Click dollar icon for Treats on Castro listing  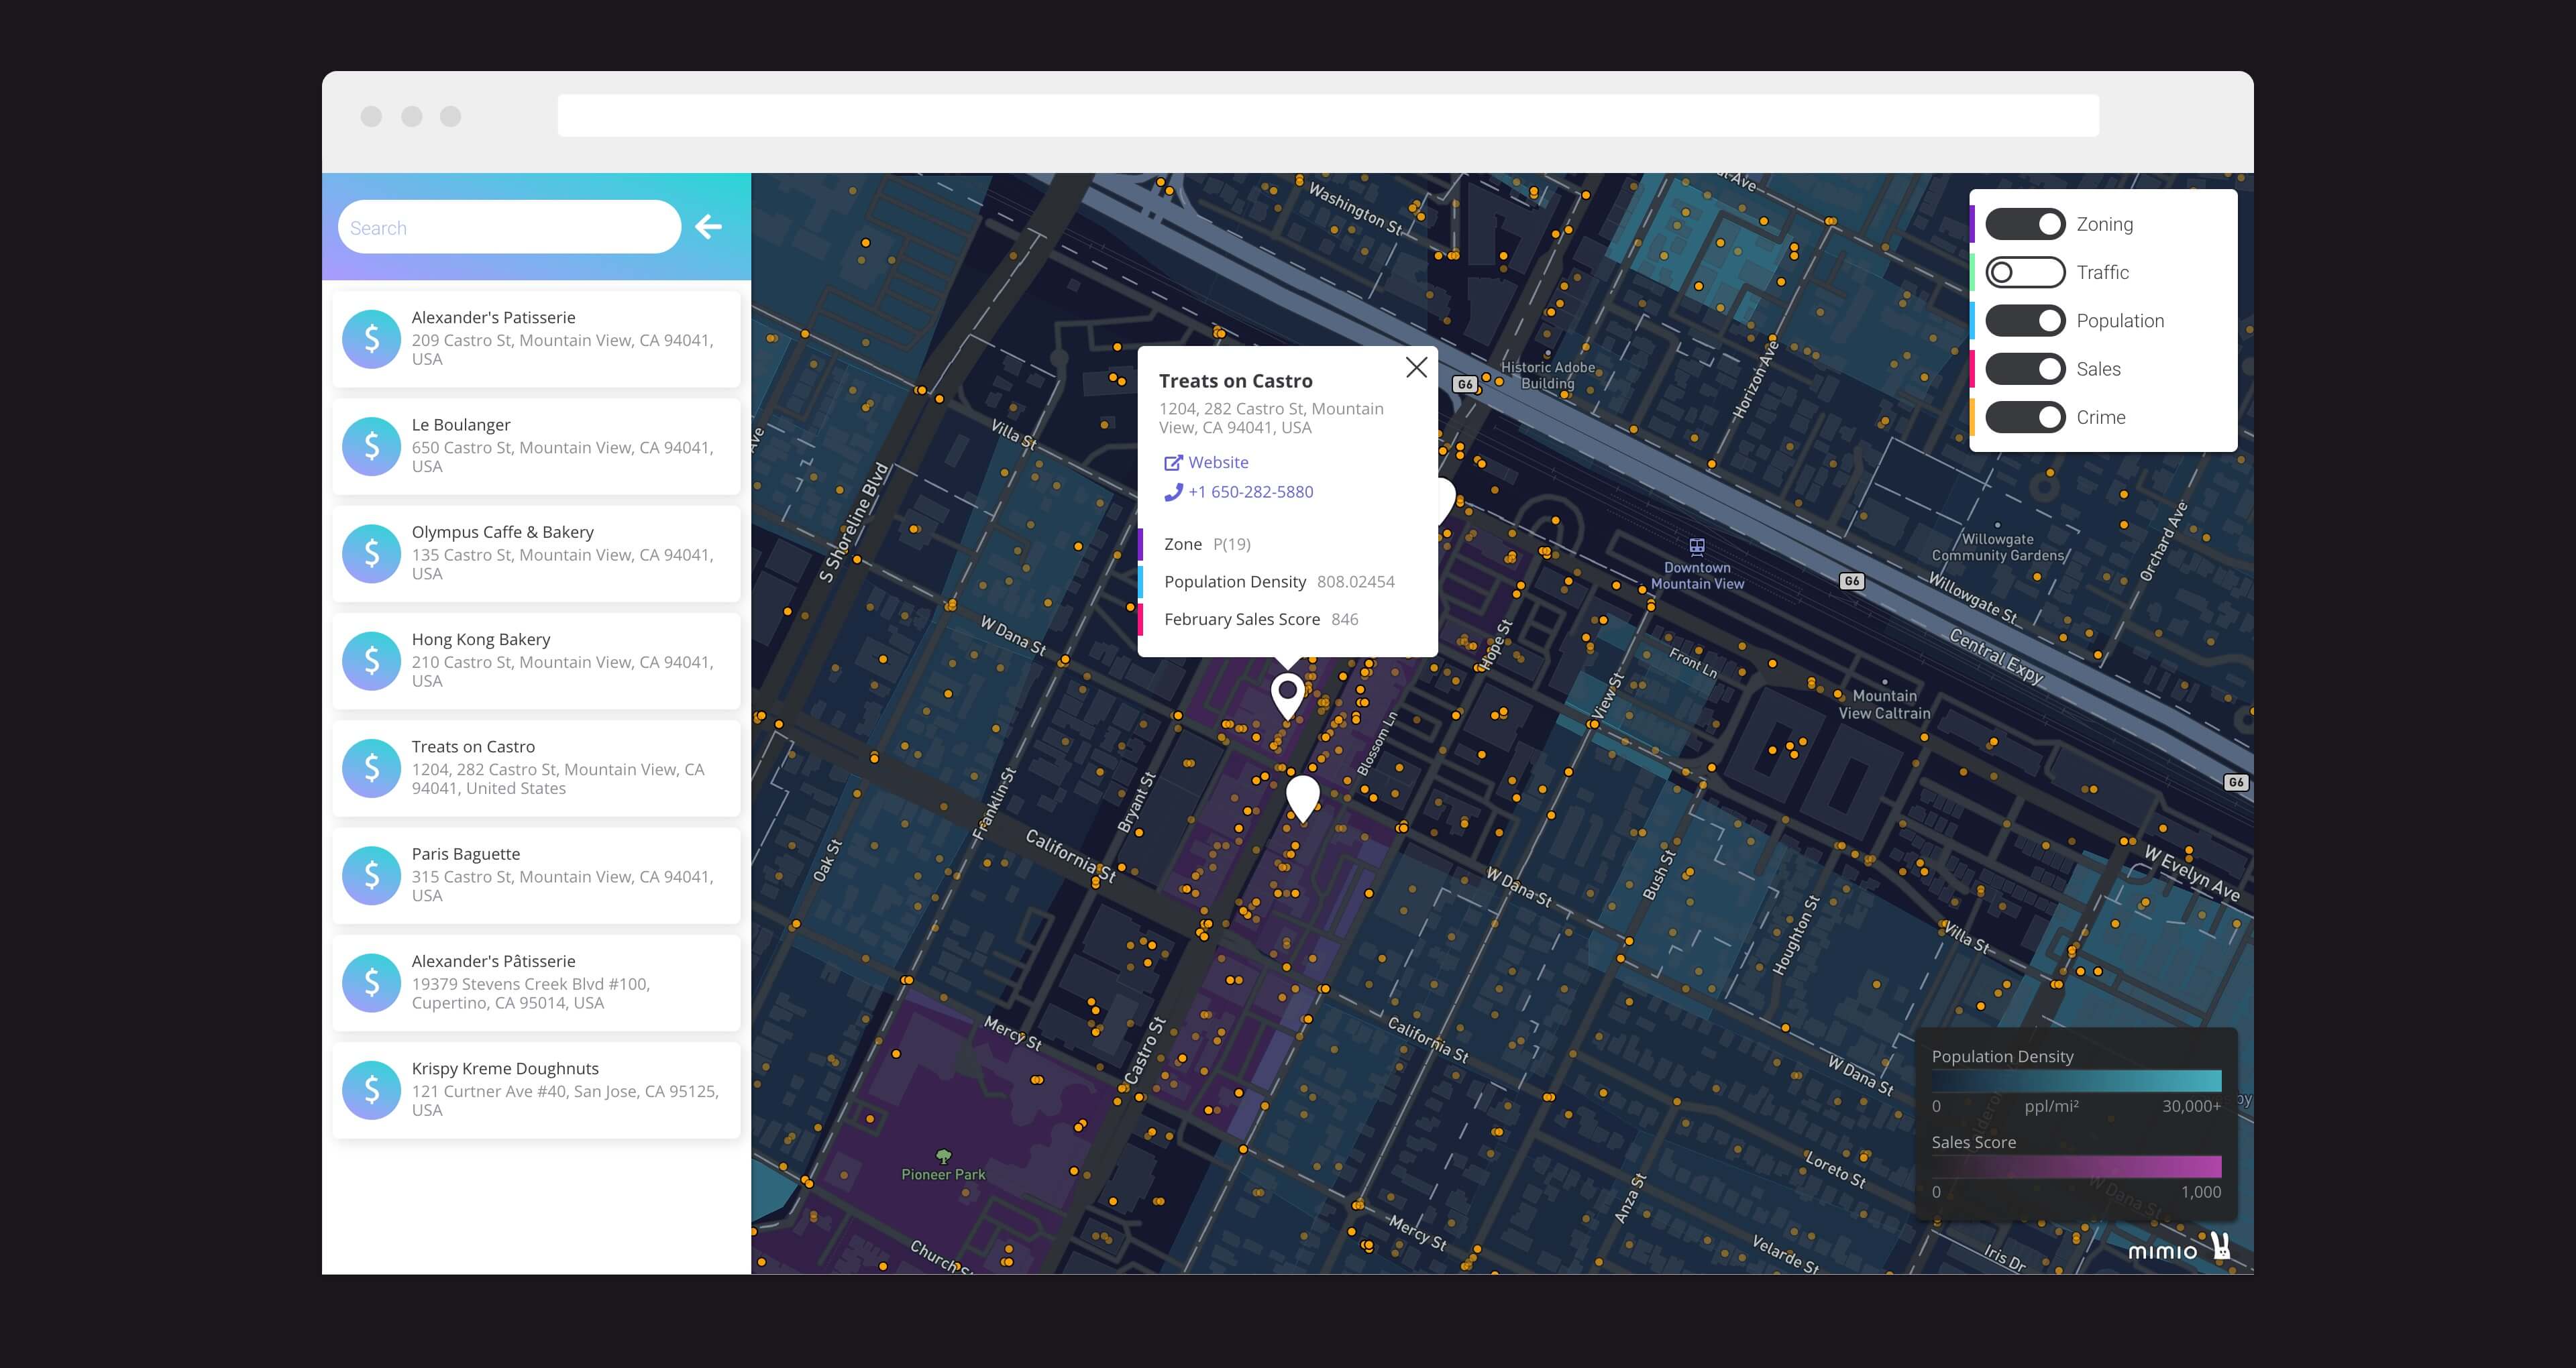[371, 768]
